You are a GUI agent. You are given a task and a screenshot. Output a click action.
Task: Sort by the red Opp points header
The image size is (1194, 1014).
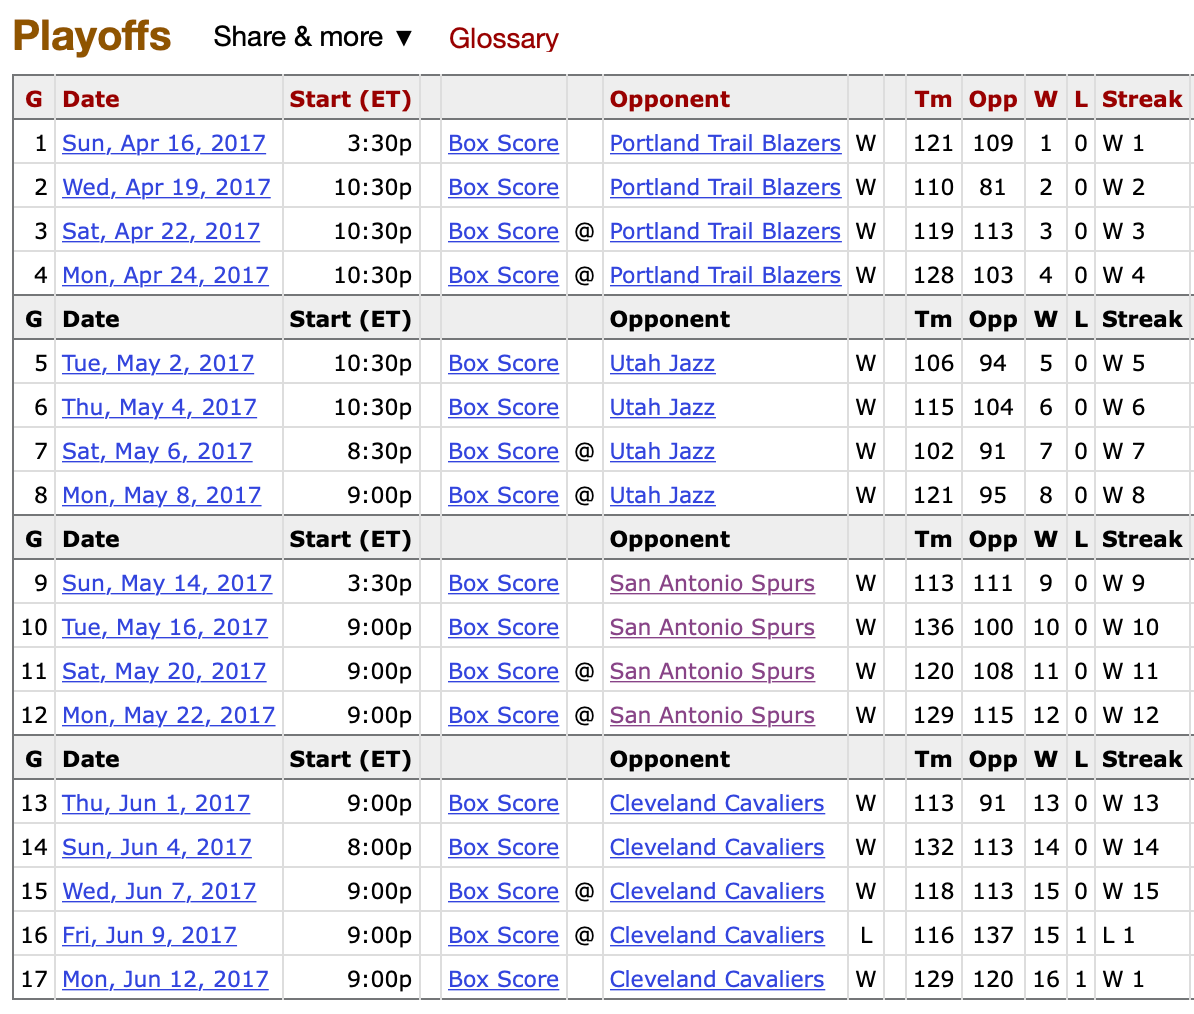993,99
